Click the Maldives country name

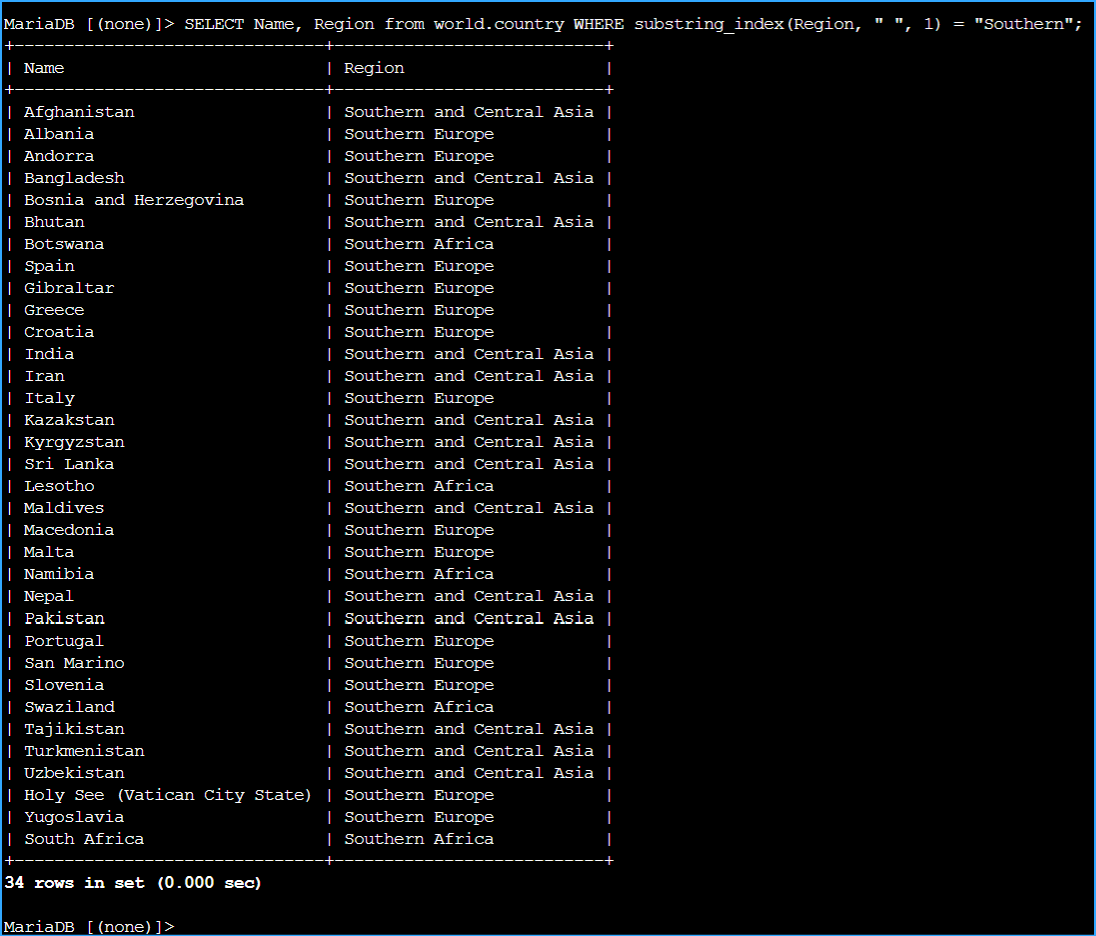coord(63,507)
